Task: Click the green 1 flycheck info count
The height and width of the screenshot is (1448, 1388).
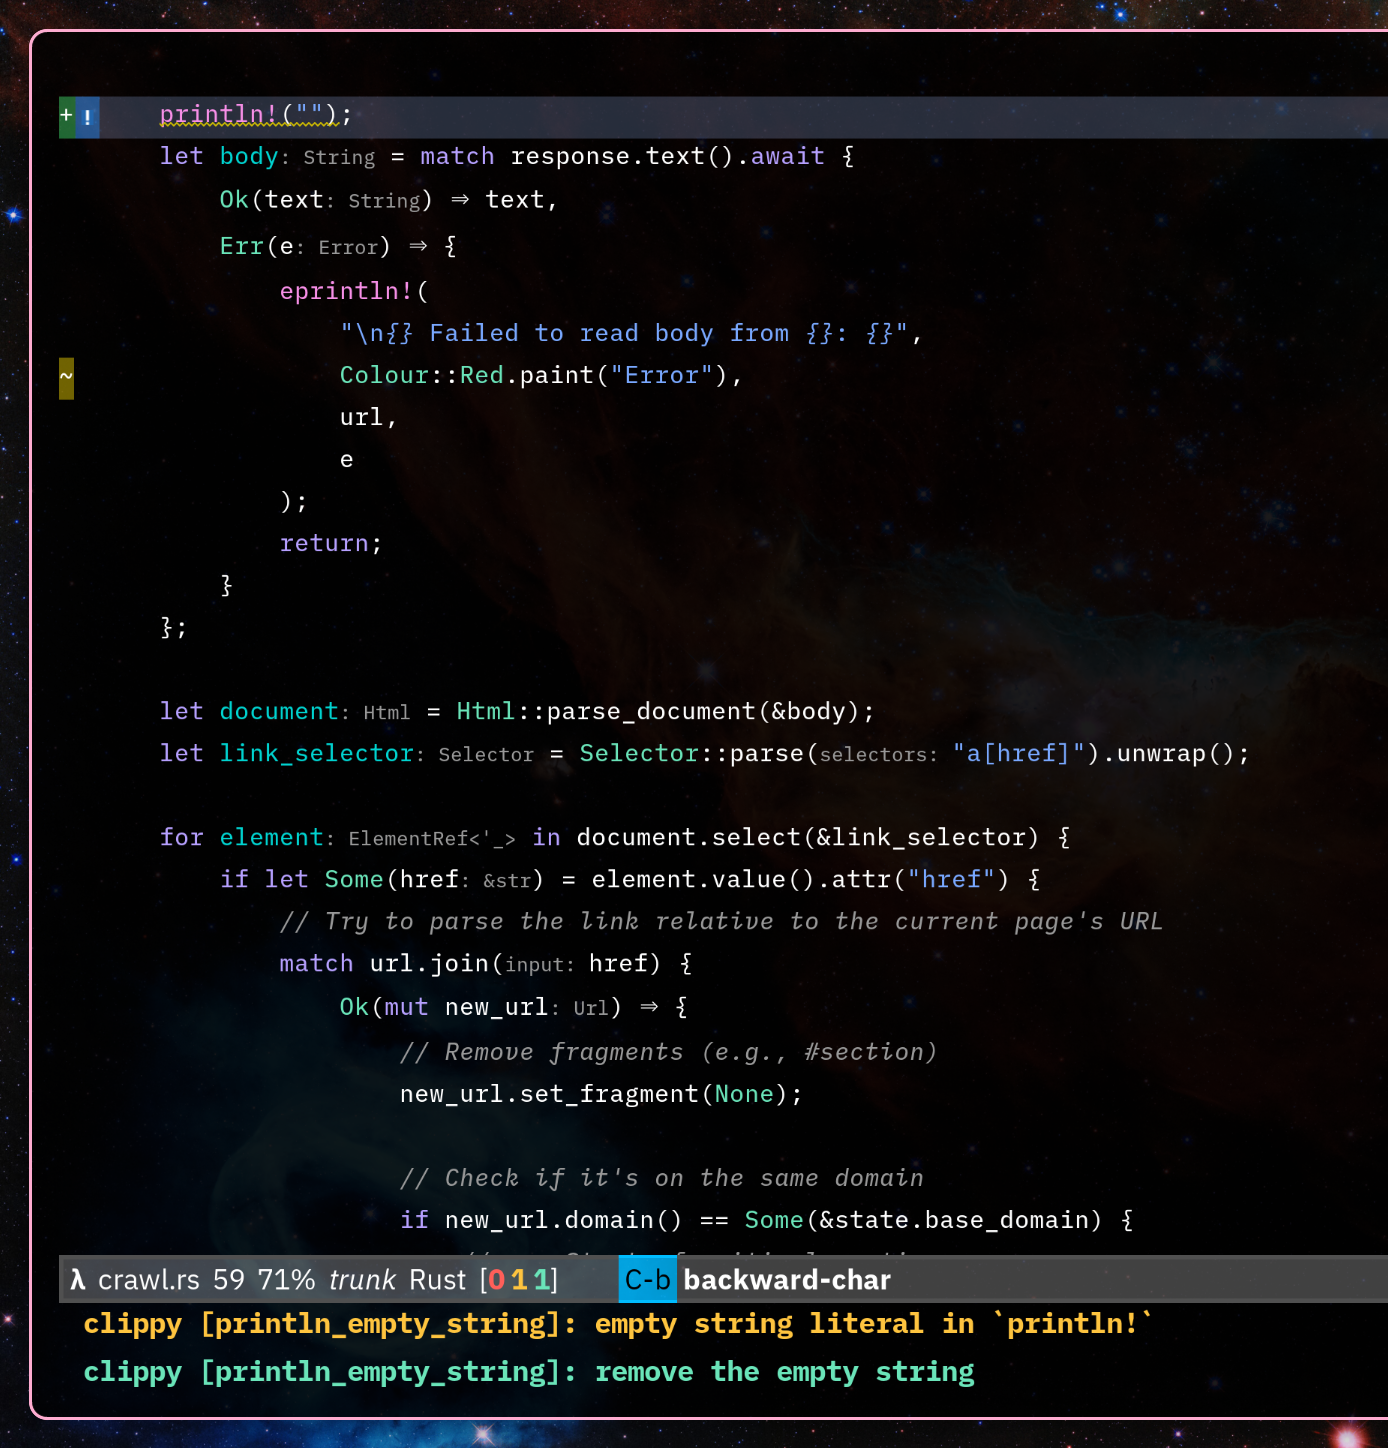Action: click(540, 1280)
